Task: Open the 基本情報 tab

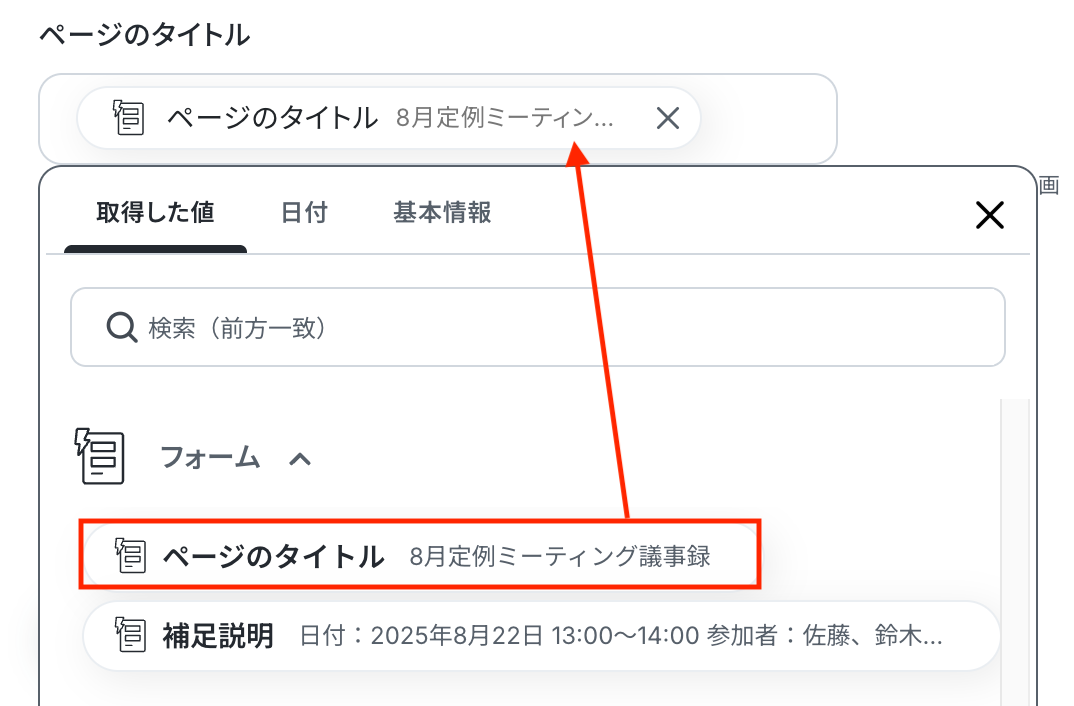Action: 442,212
